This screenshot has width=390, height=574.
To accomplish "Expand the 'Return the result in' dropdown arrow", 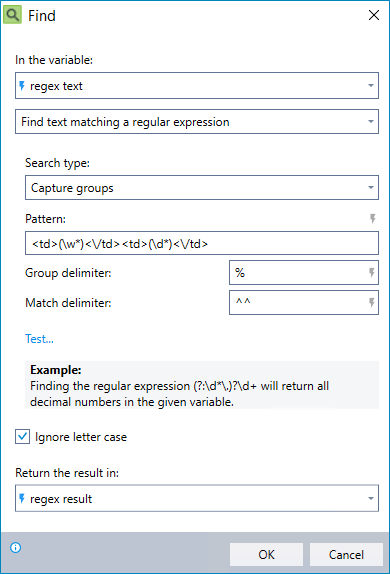I will coord(371,499).
